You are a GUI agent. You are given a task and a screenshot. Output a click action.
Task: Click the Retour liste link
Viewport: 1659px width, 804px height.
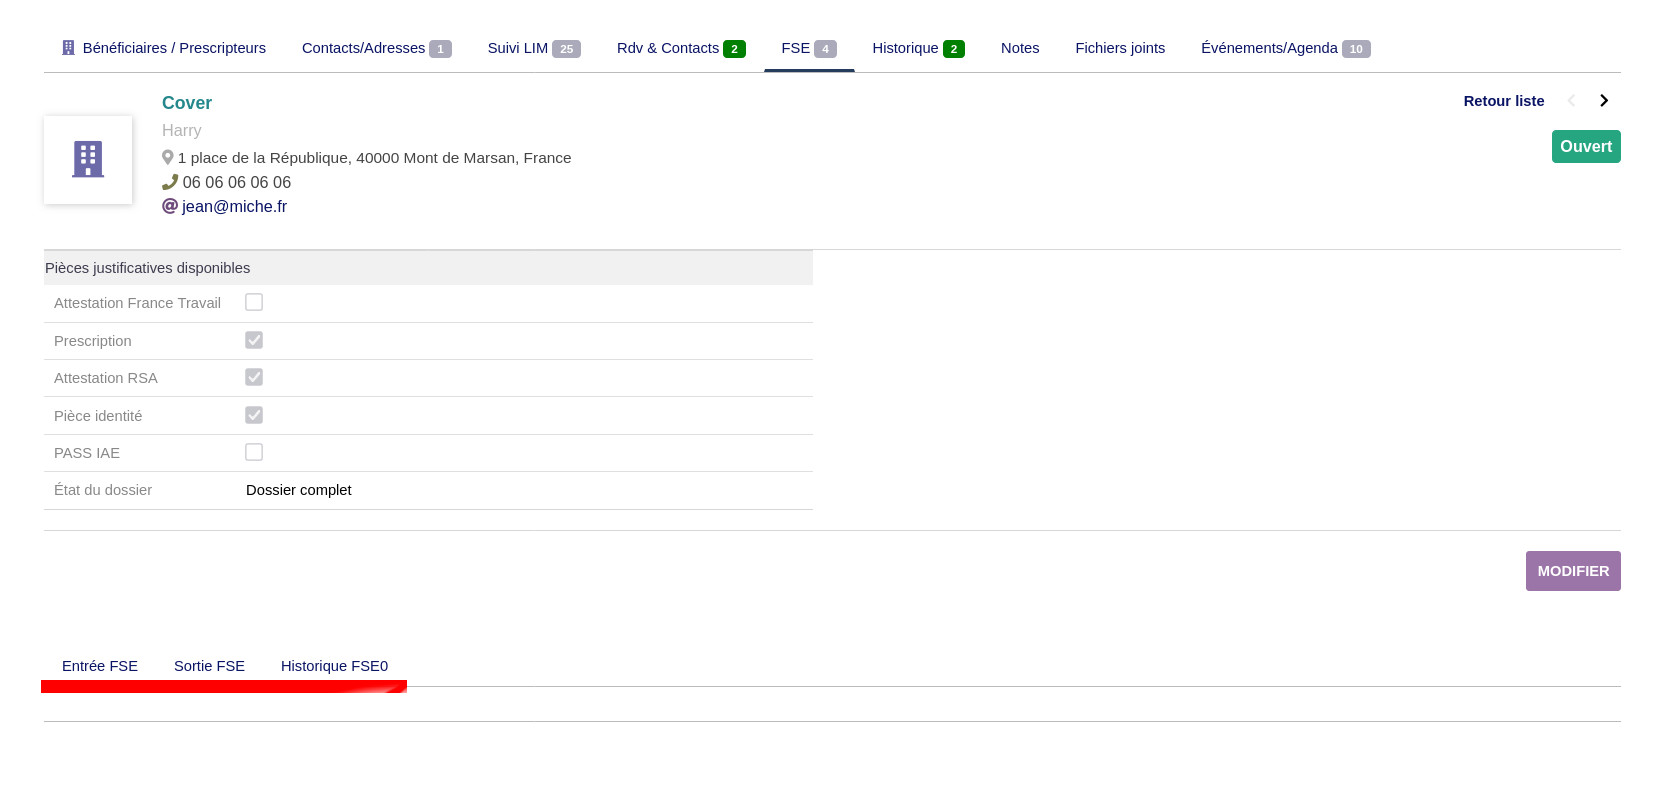pyautogui.click(x=1503, y=101)
